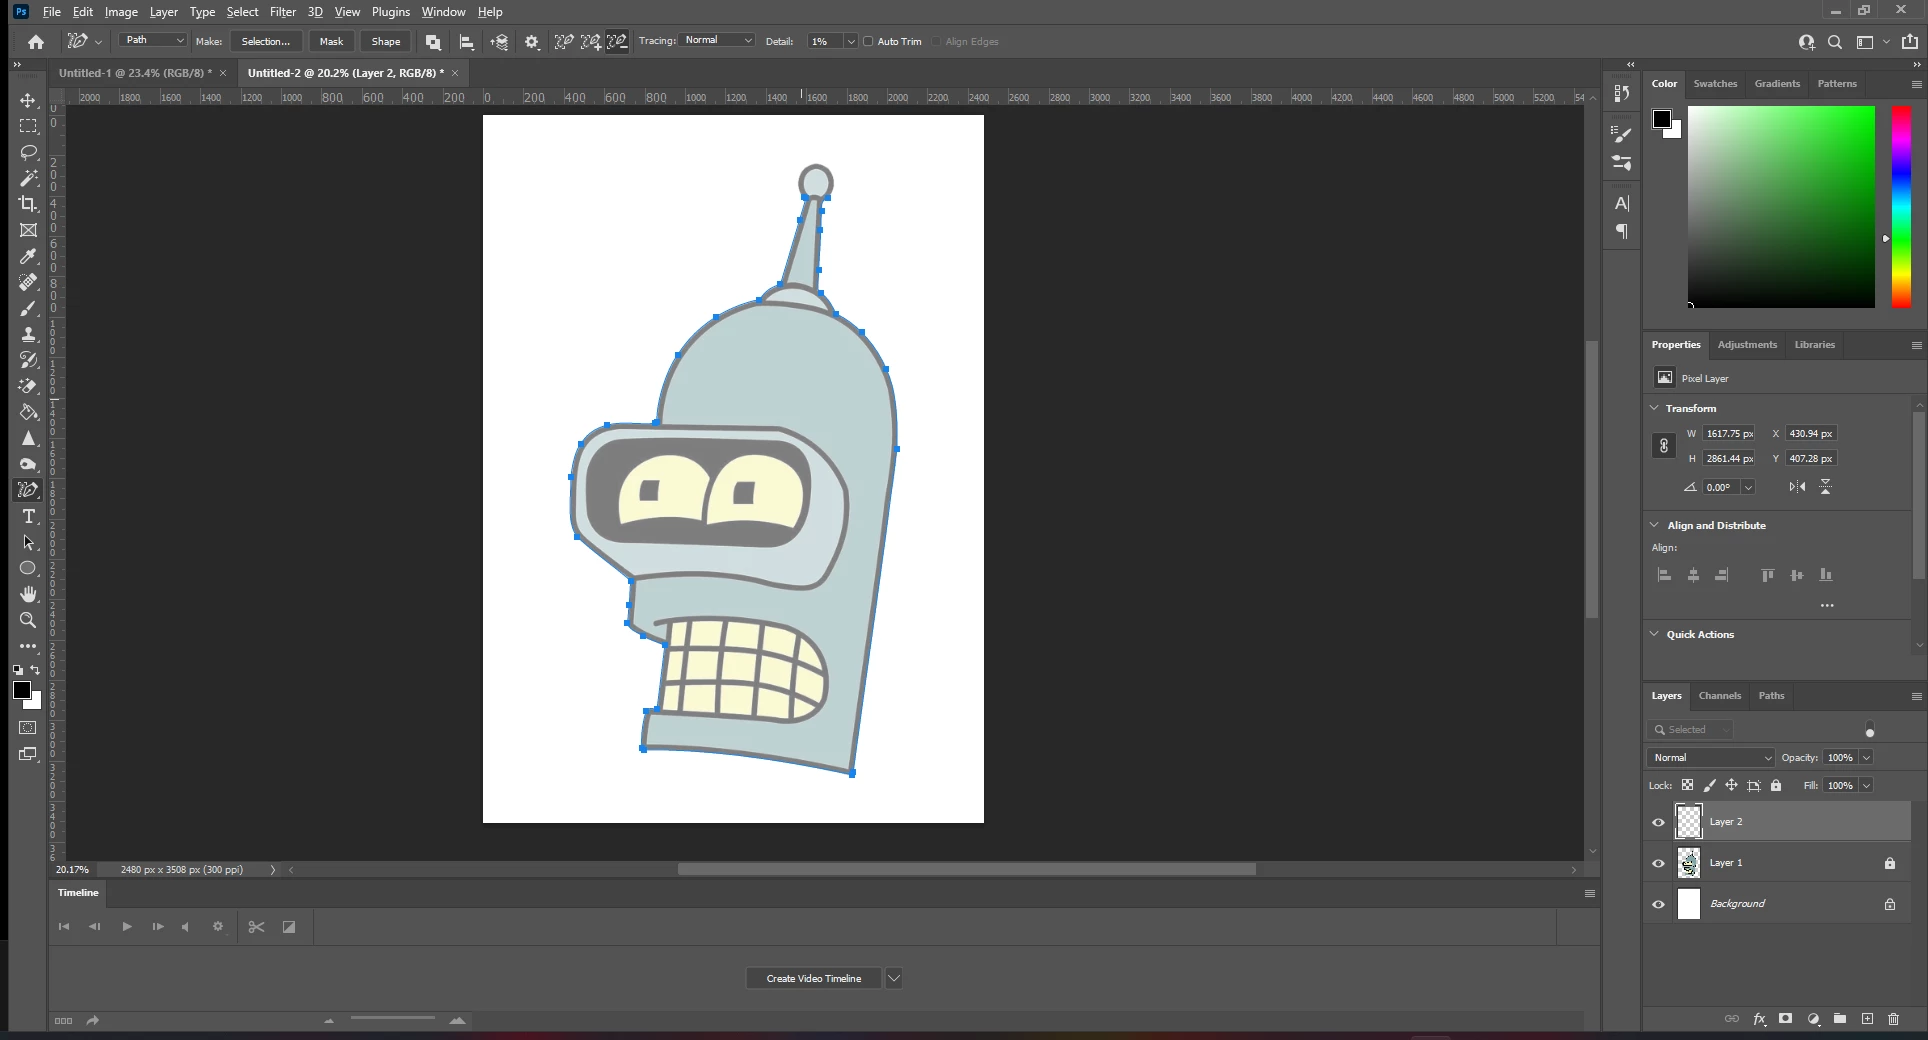Hide the Background layer eye
The width and height of the screenshot is (1928, 1040).
[1659, 904]
